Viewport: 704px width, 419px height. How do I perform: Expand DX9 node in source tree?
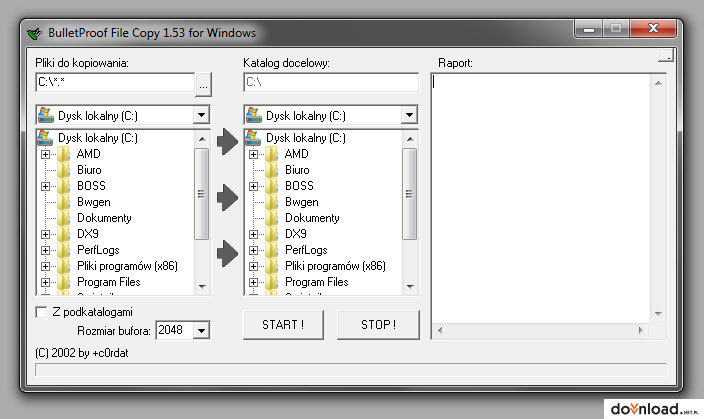click(45, 234)
